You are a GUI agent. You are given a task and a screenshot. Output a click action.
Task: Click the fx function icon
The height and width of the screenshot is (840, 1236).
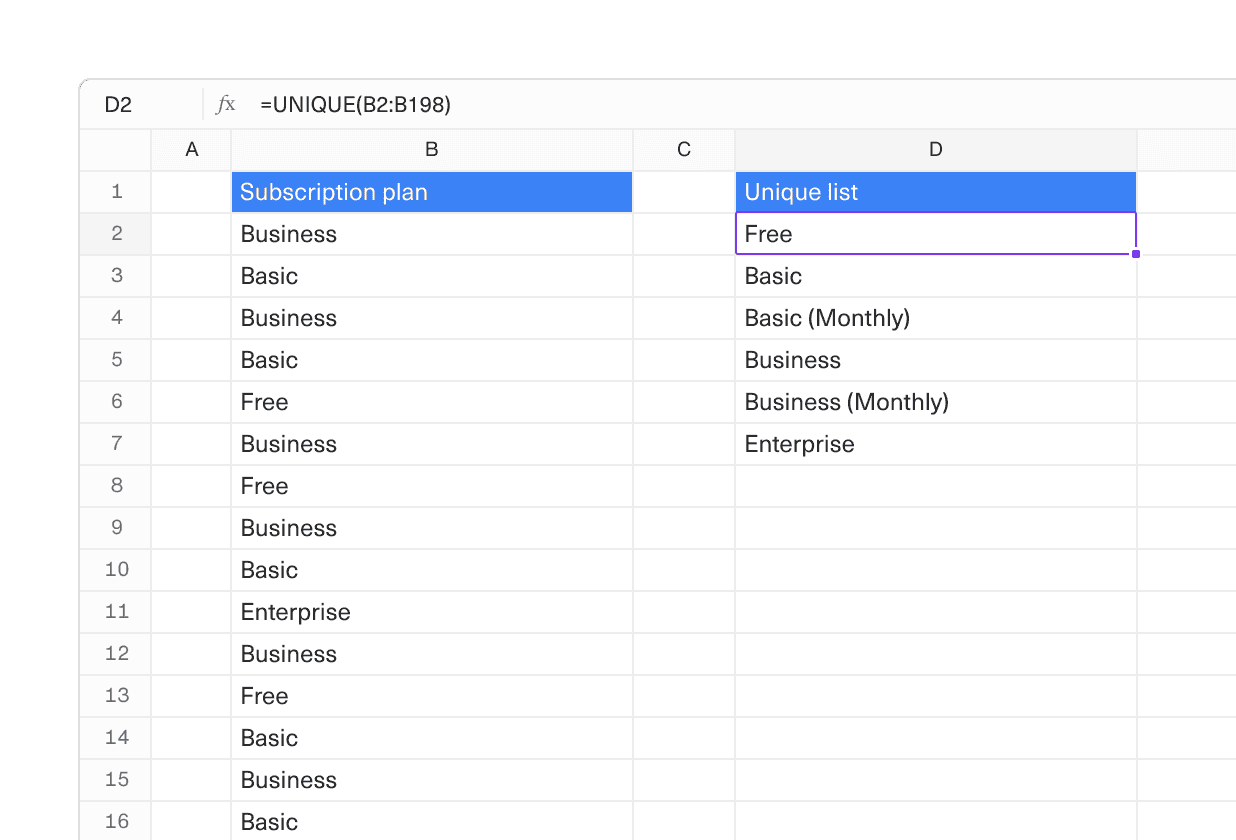coord(226,105)
